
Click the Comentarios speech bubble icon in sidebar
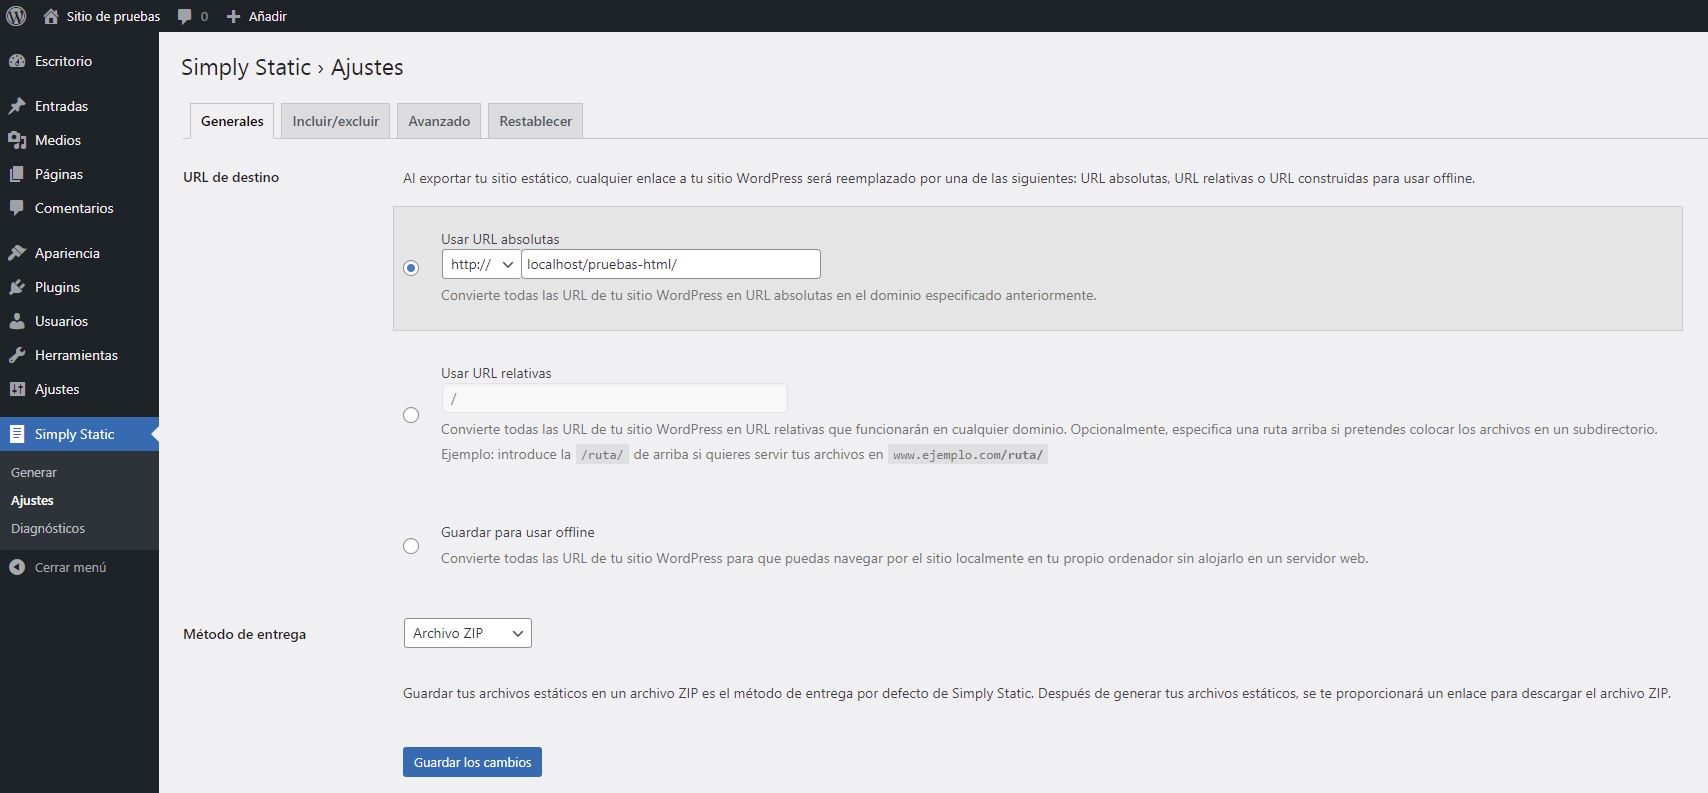click(x=17, y=208)
